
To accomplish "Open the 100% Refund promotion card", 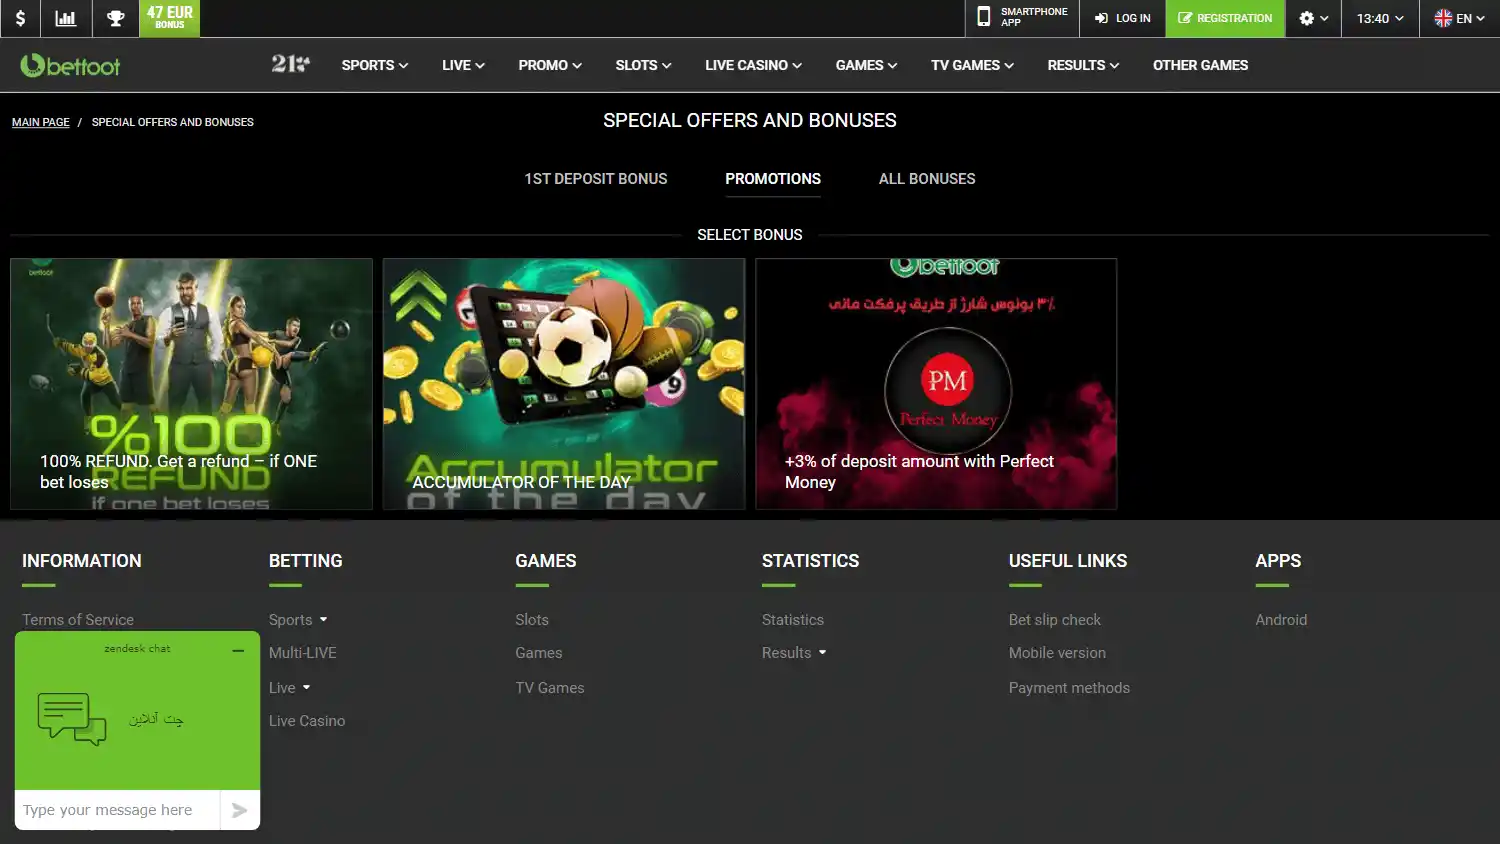I will 191,384.
